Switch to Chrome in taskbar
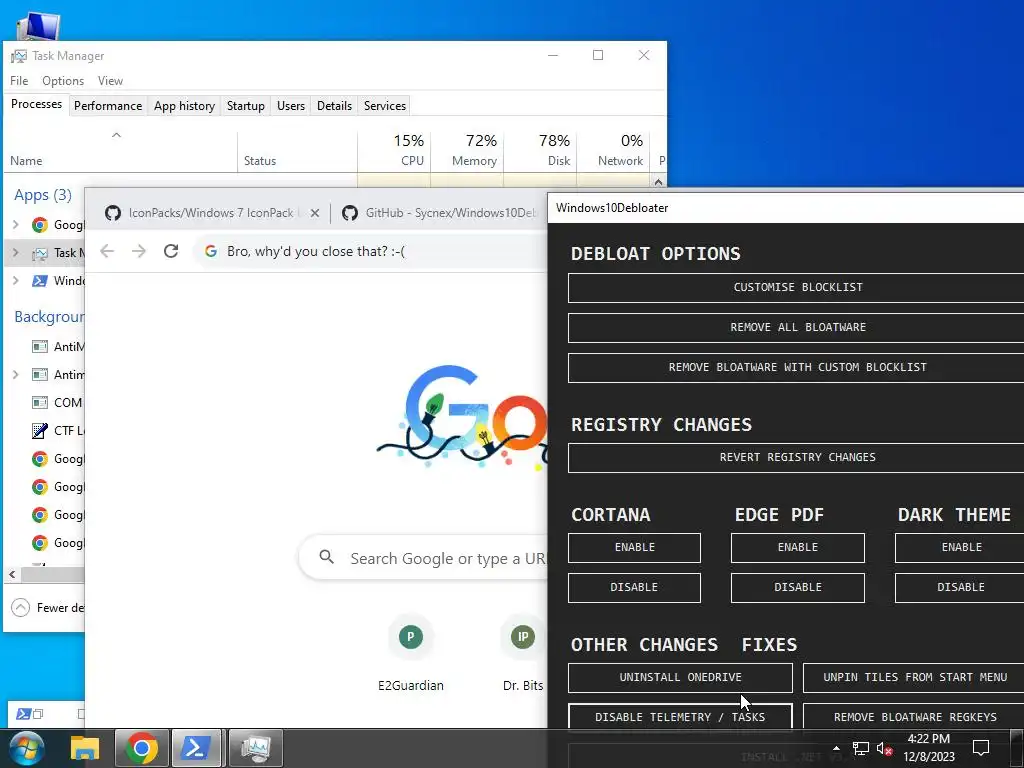Image resolution: width=1024 pixels, height=768 pixels. point(142,748)
